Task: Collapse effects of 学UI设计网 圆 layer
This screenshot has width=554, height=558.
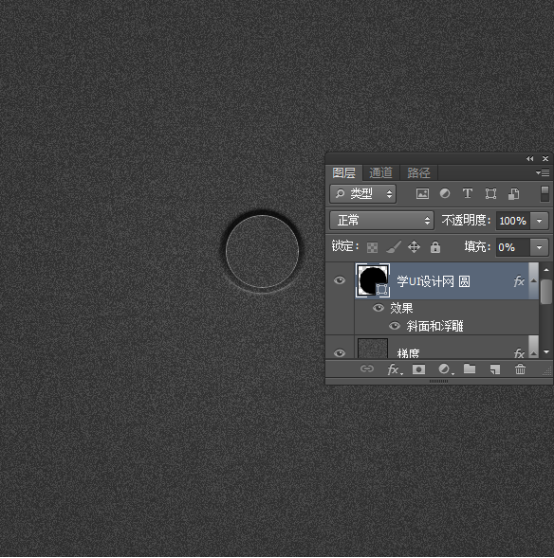Action: point(533,281)
